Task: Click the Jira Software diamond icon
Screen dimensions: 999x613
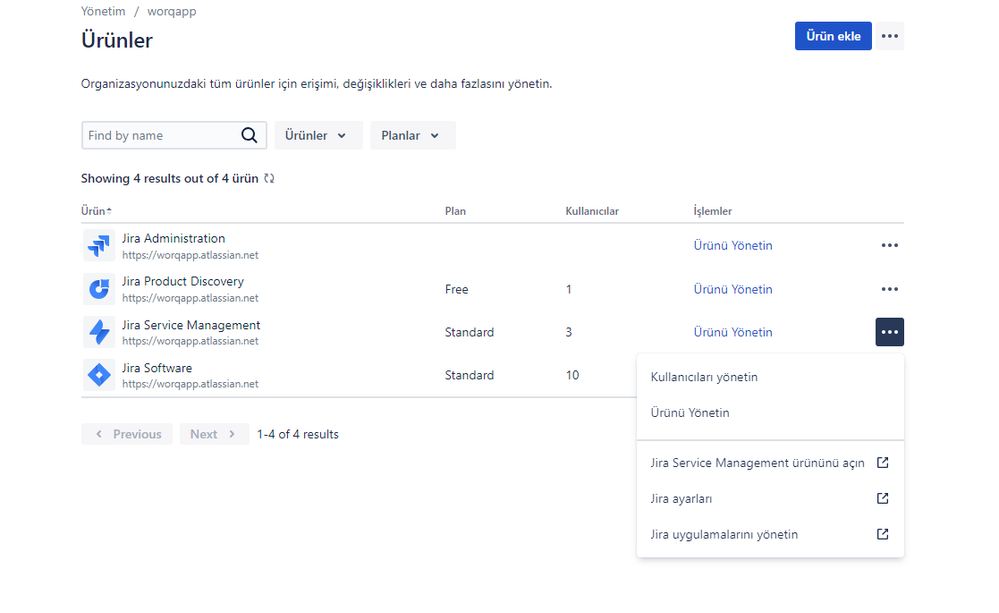Action: [99, 375]
